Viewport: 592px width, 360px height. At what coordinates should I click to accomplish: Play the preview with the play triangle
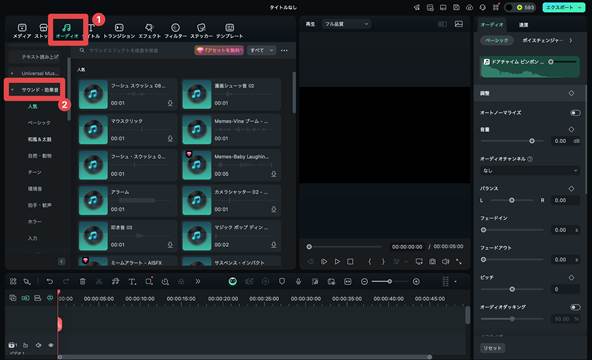(x=337, y=261)
